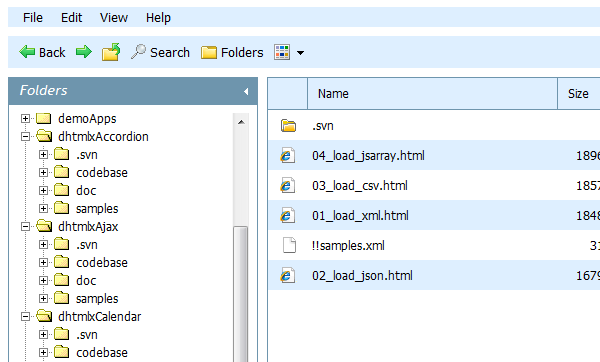
Task: Select file 04_load_jsarray.html
Action: point(434,155)
